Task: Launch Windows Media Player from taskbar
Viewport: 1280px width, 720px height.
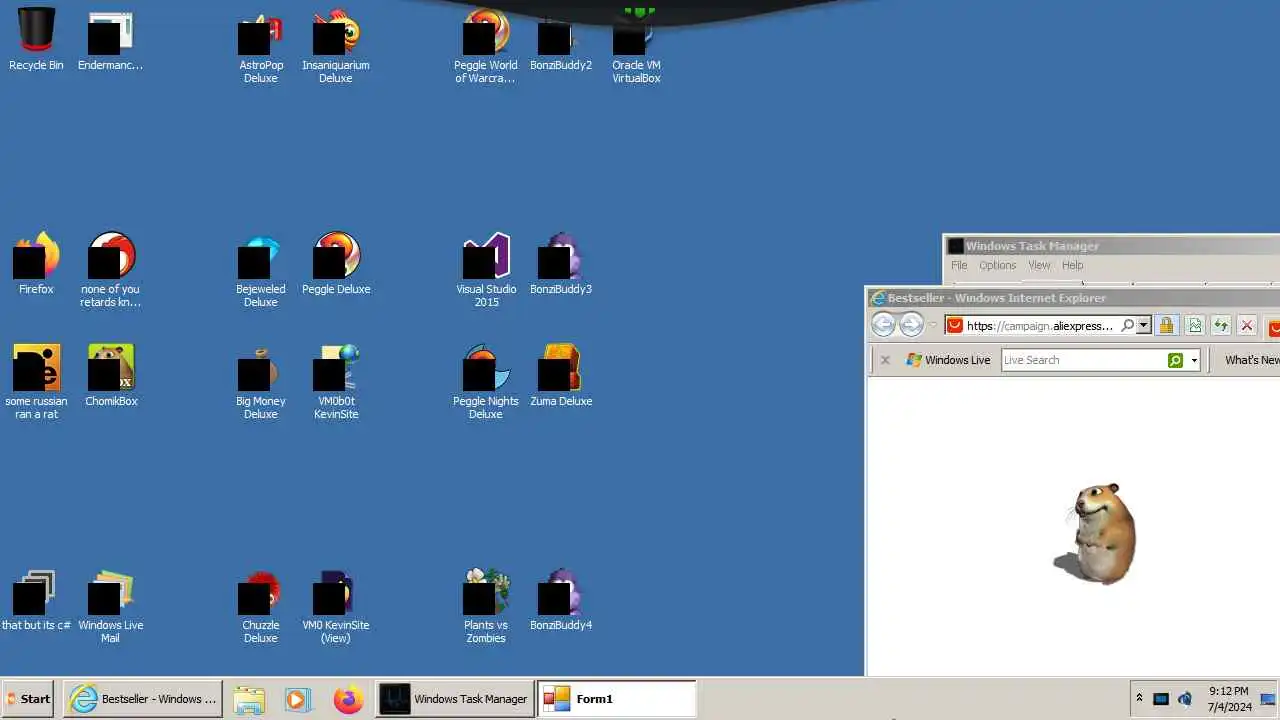Action: pyautogui.click(x=297, y=699)
